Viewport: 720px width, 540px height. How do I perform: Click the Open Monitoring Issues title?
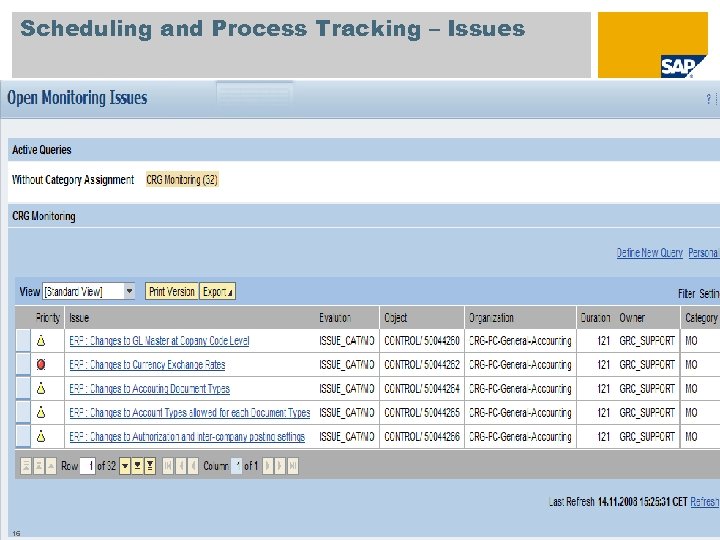click(77, 98)
